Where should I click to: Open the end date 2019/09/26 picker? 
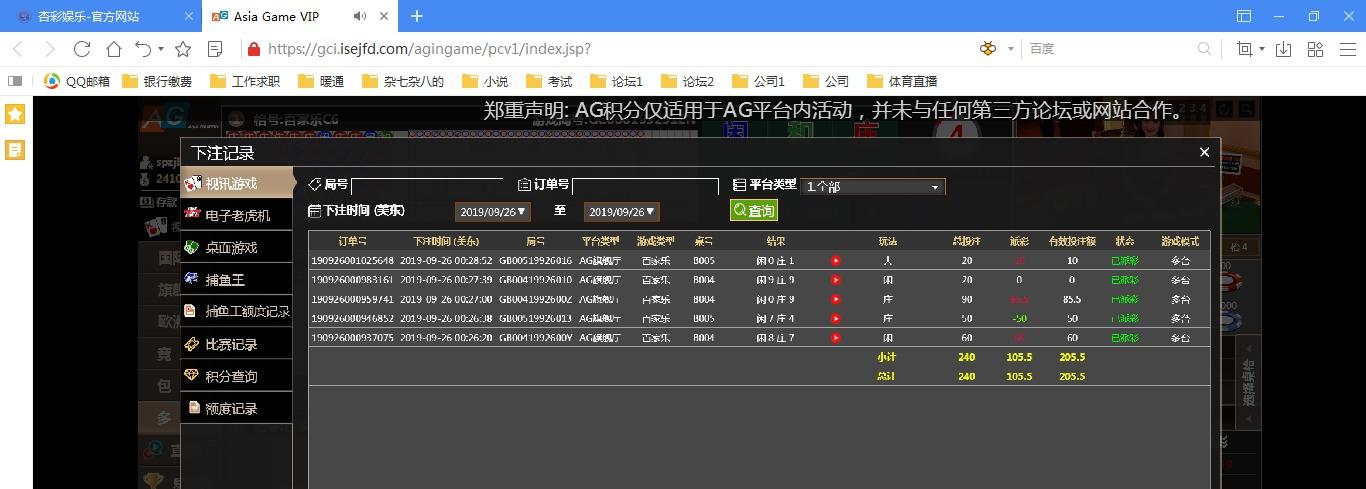pos(622,211)
